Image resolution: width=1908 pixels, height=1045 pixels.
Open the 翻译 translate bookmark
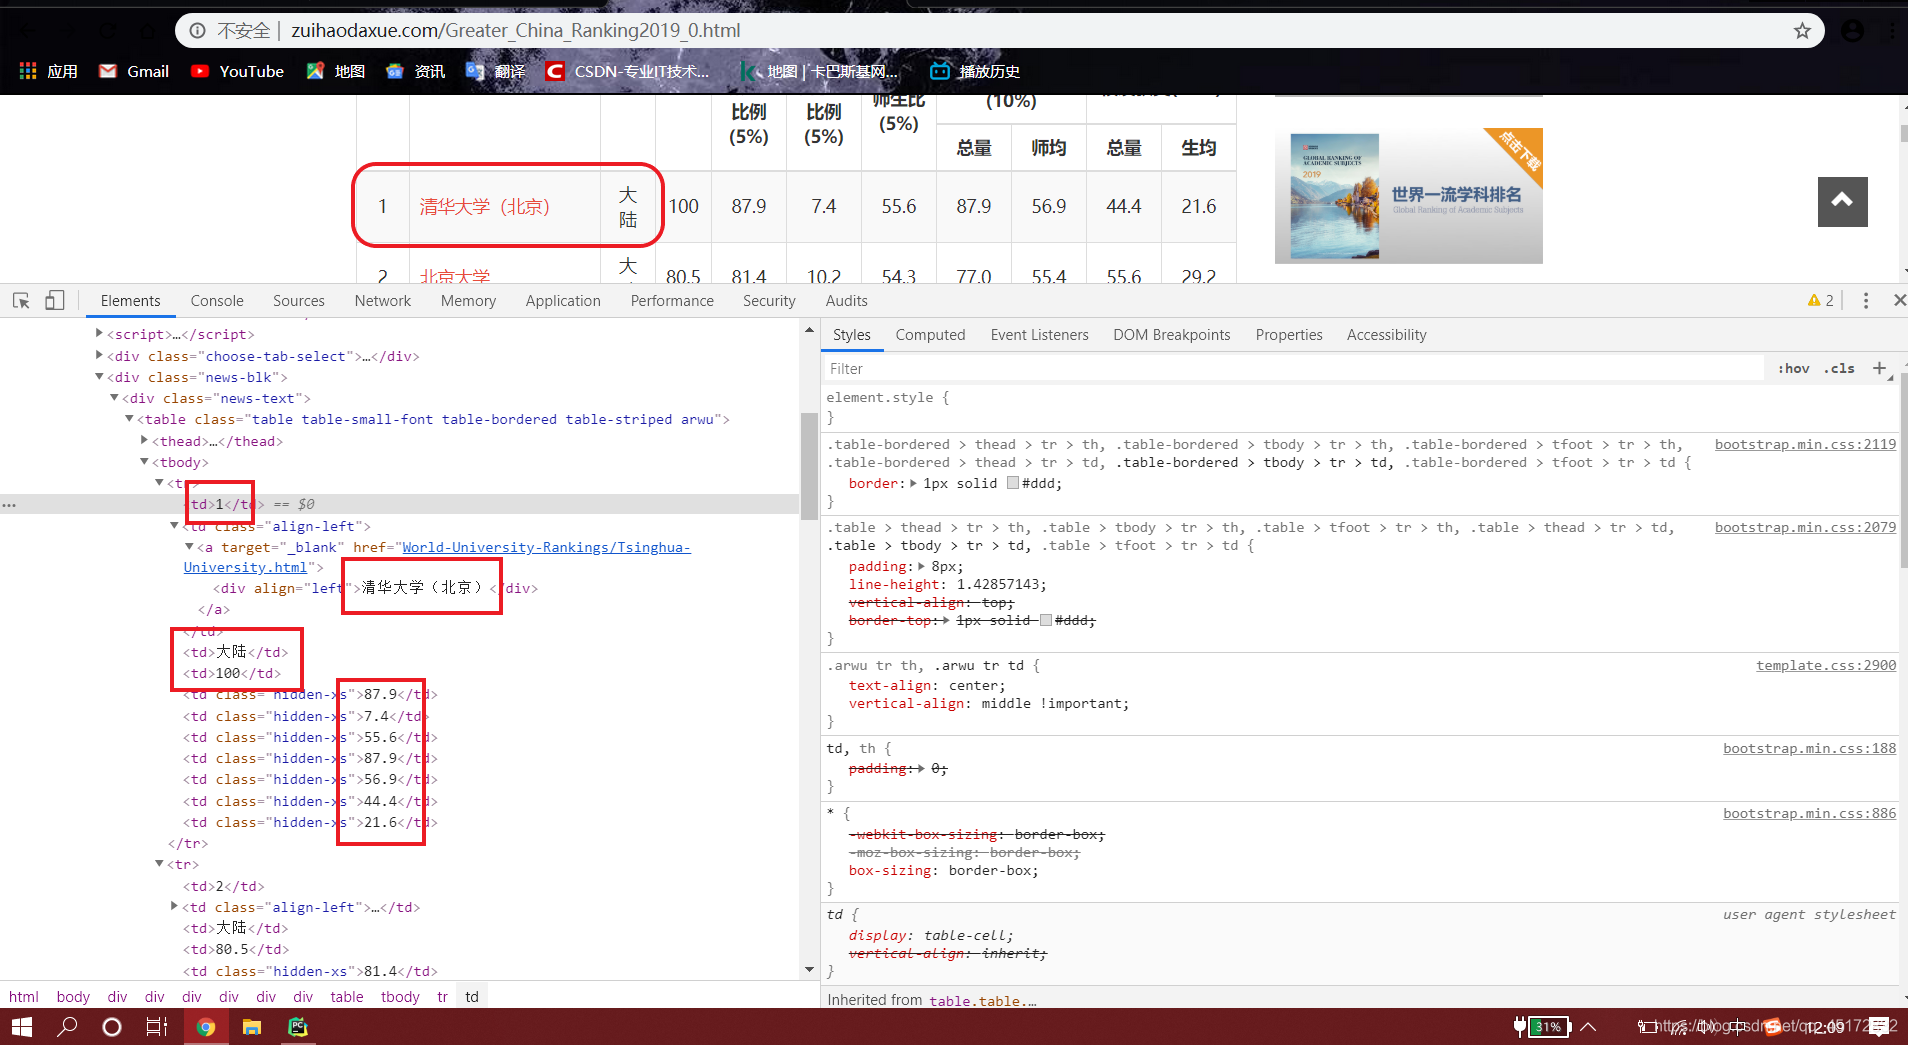(496, 71)
